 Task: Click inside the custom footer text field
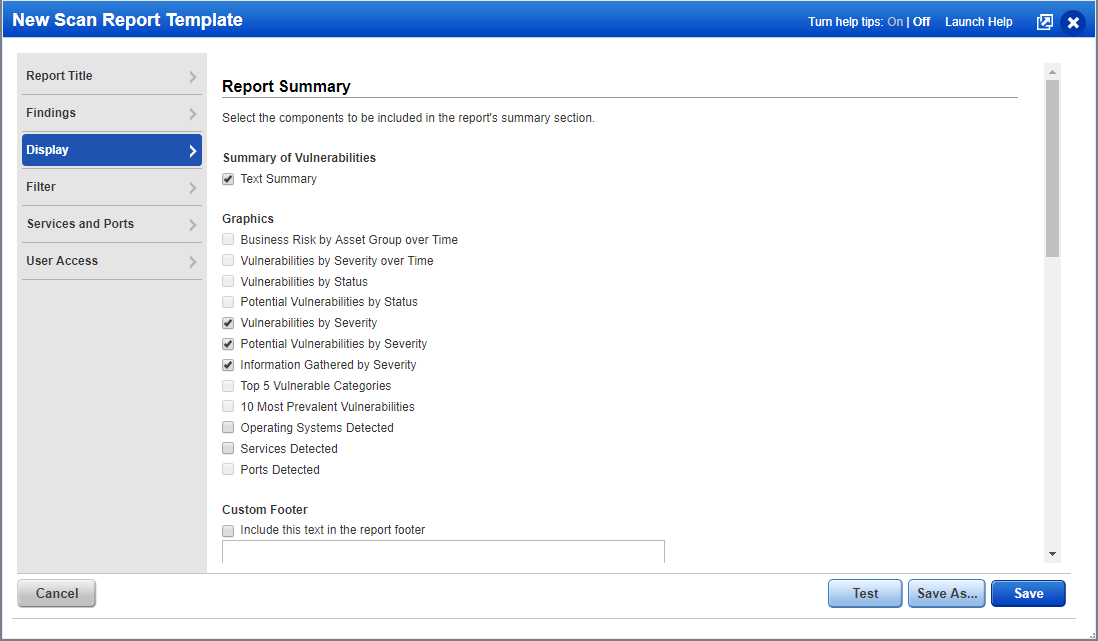pos(443,552)
